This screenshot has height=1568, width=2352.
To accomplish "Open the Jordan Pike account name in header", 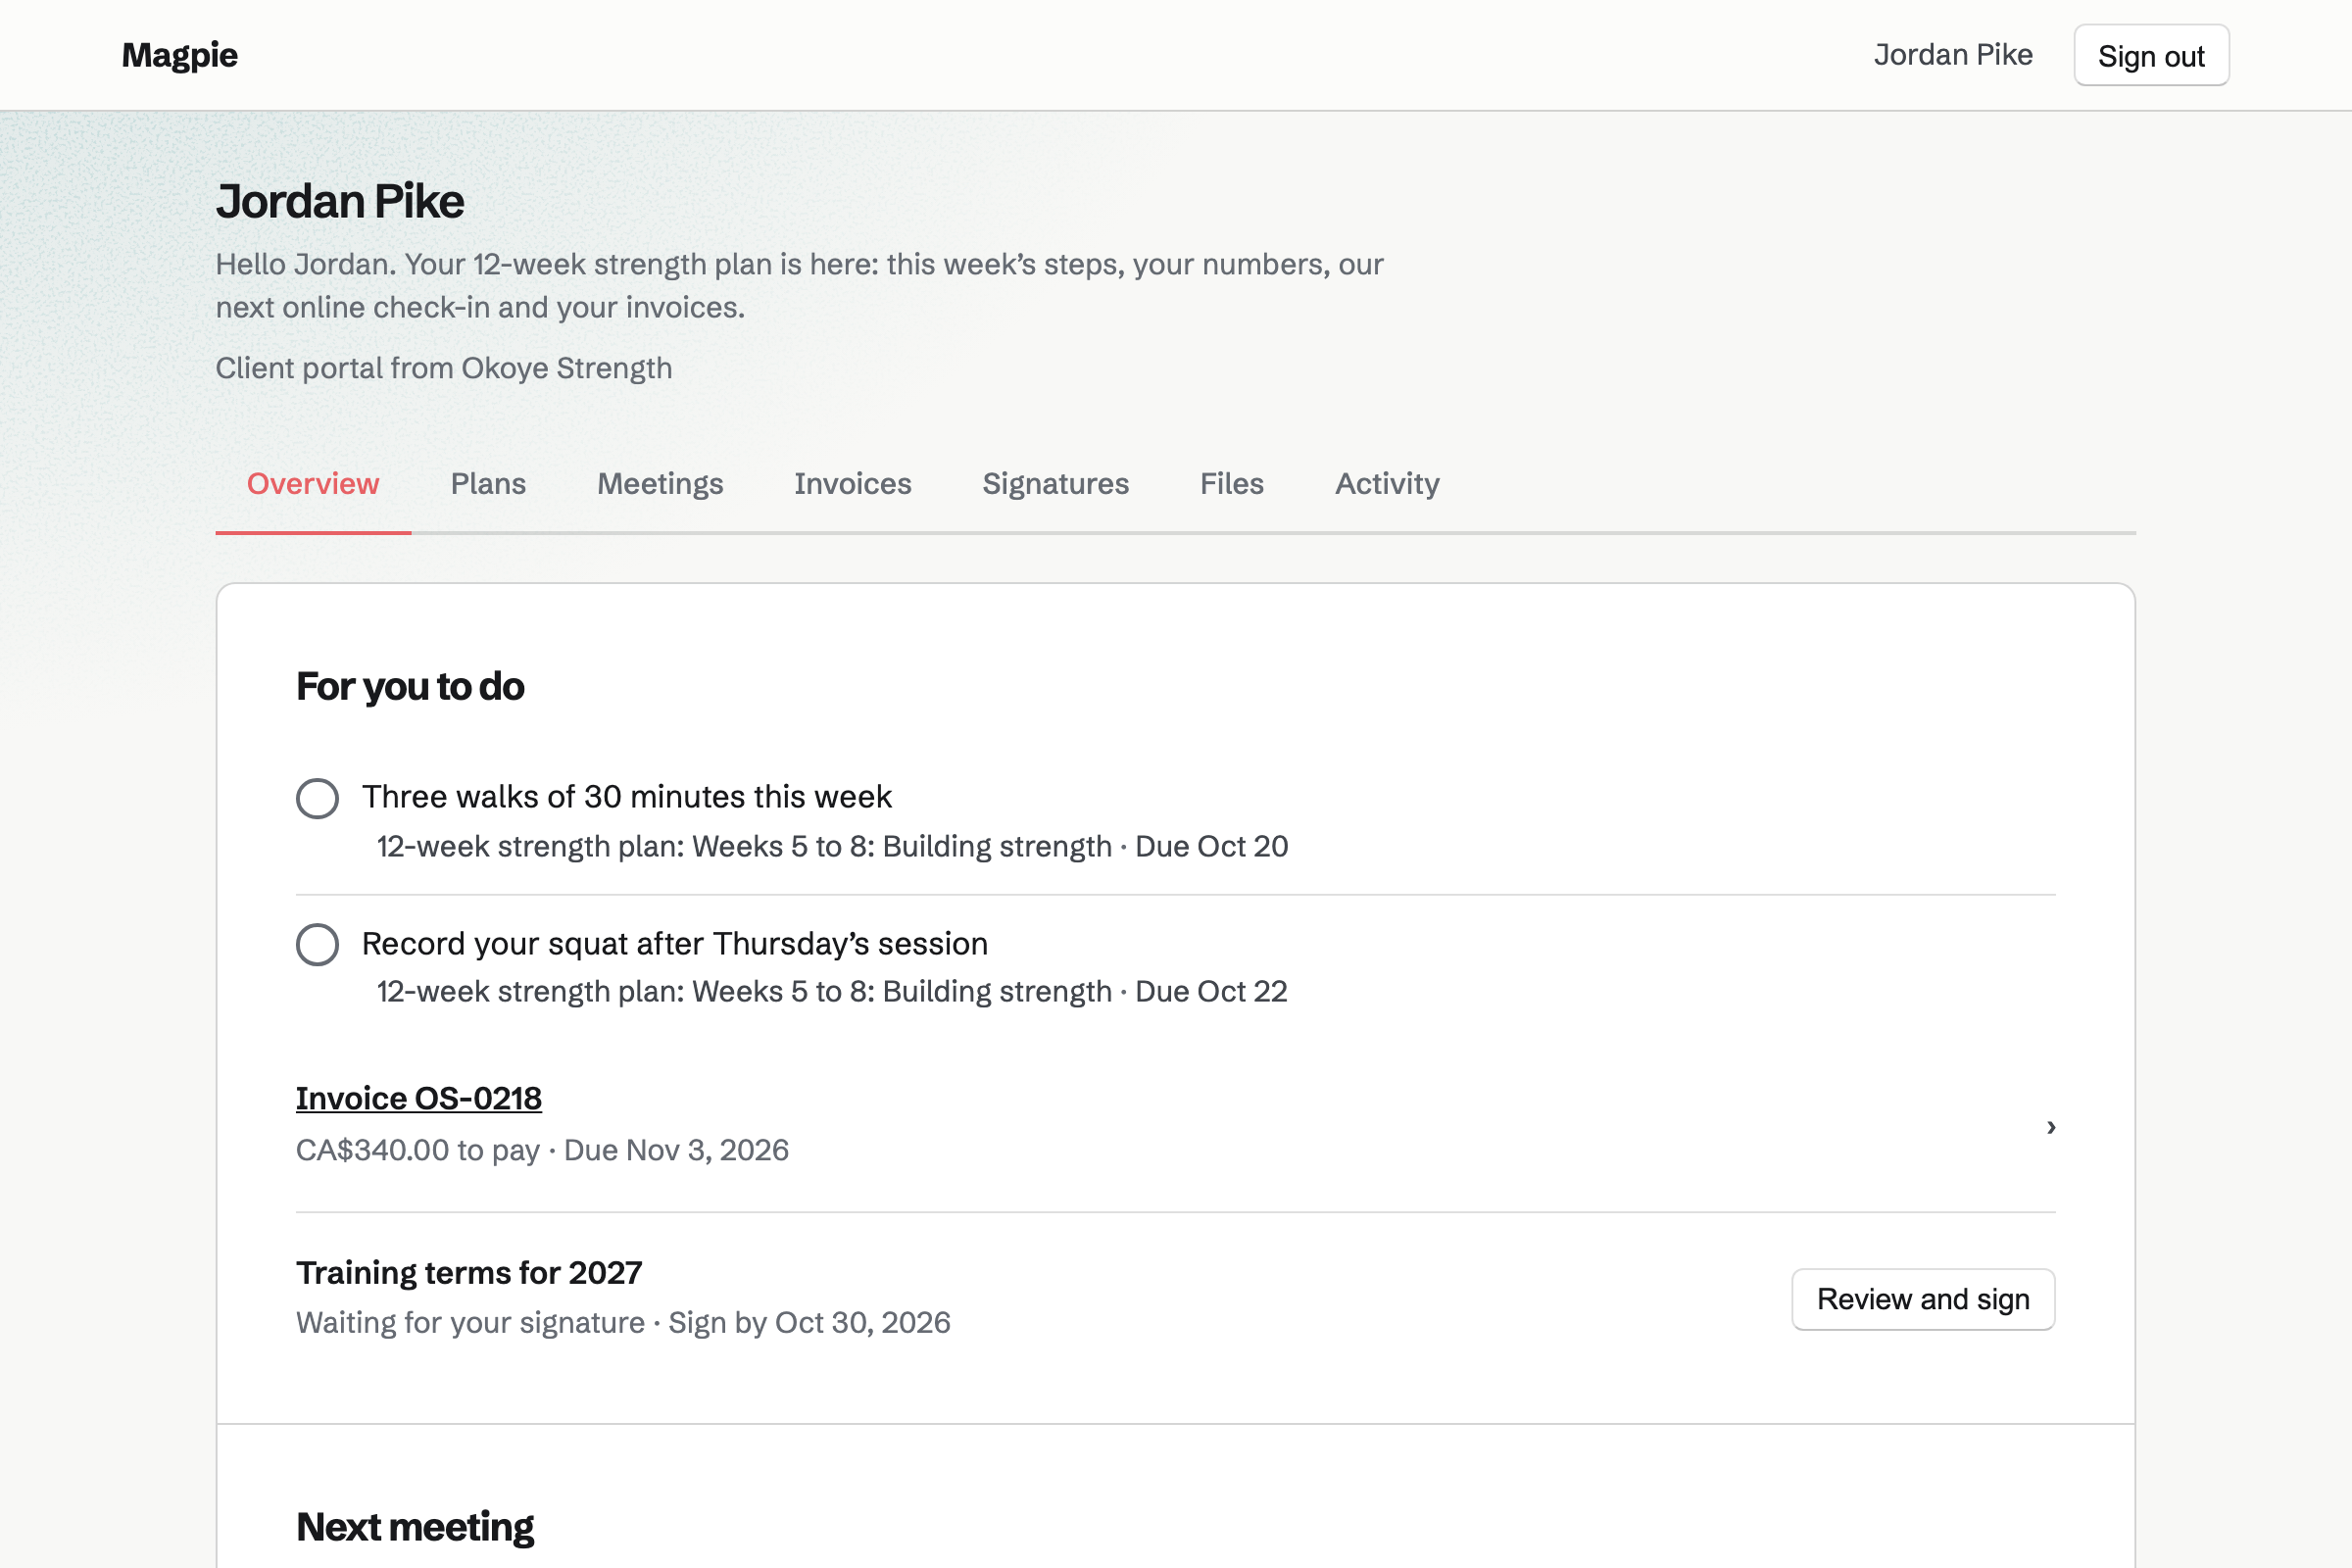I will pyautogui.click(x=1952, y=55).
